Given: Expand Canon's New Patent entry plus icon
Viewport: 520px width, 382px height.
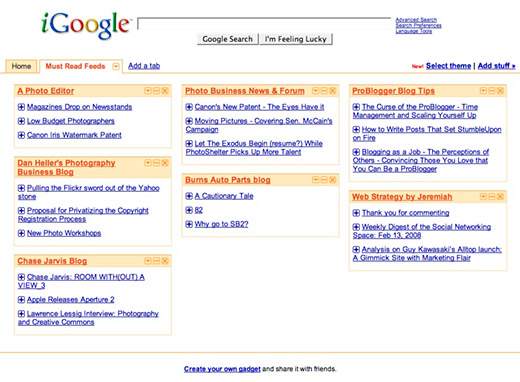Looking at the screenshot, I should coord(189,107).
